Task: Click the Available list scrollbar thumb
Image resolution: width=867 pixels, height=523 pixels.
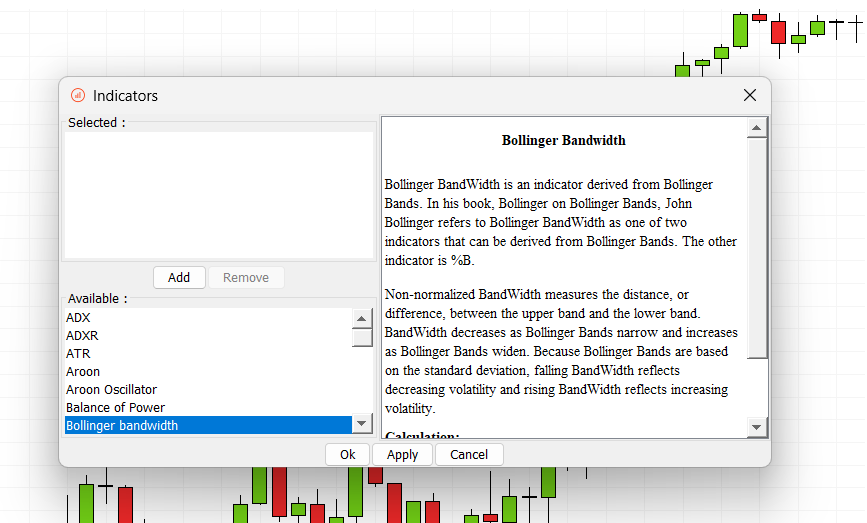Action: 362,337
